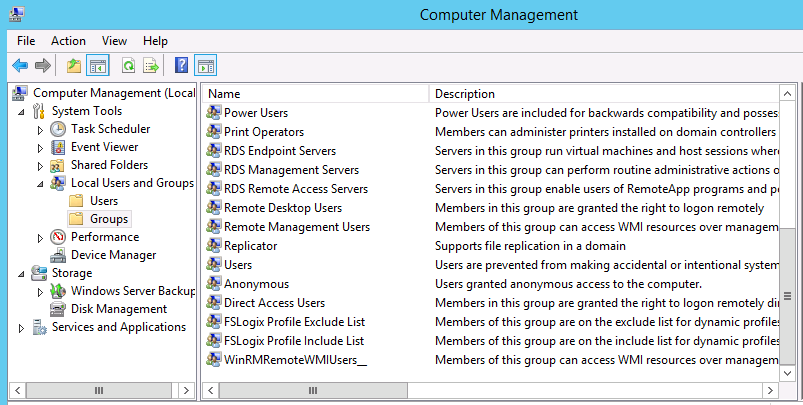The height and width of the screenshot is (405, 803).
Task: Sort by the Name column header
Action: click(316, 94)
